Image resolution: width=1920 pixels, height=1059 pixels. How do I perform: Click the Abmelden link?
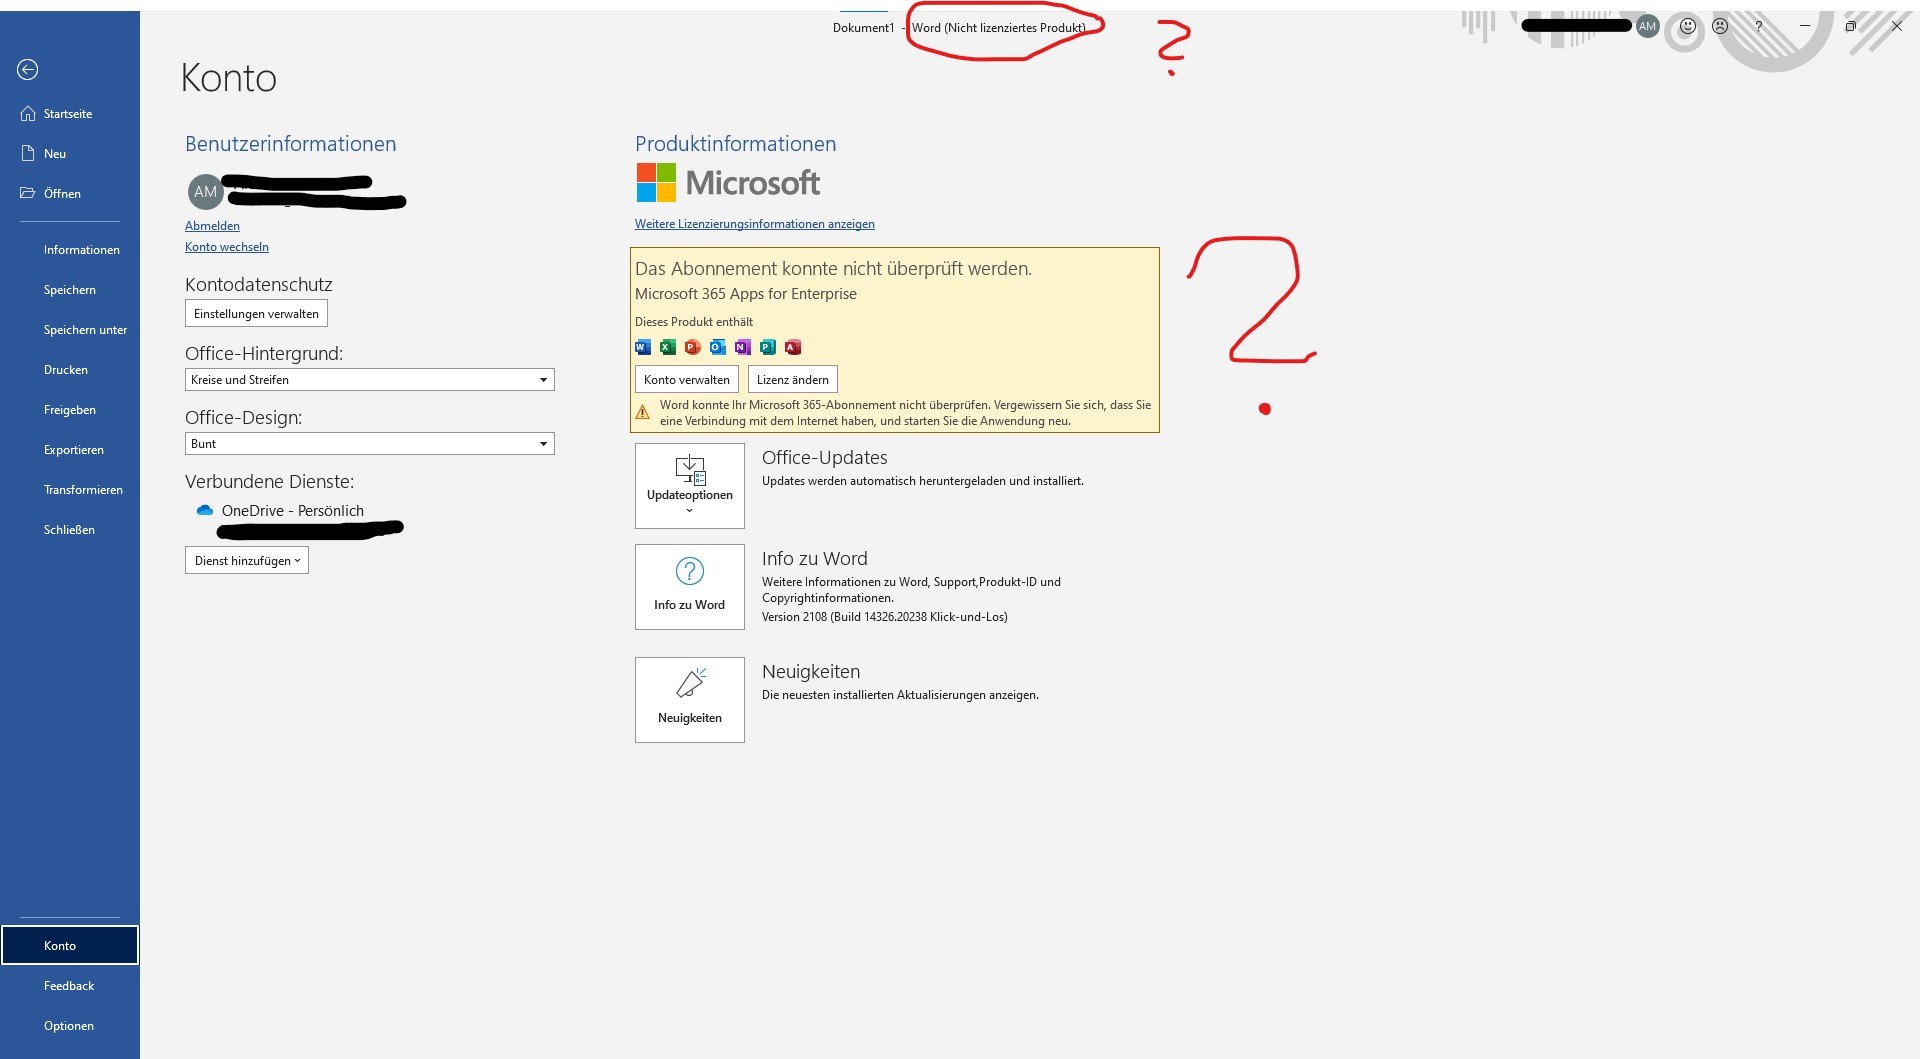(x=212, y=226)
